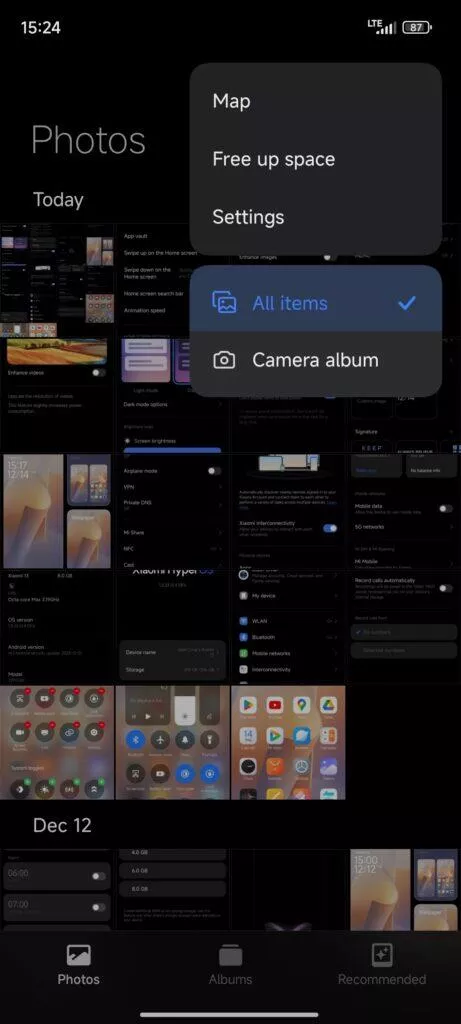
Task: Open the Dec 12 alarm list thumbnail
Action: (x=57, y=889)
